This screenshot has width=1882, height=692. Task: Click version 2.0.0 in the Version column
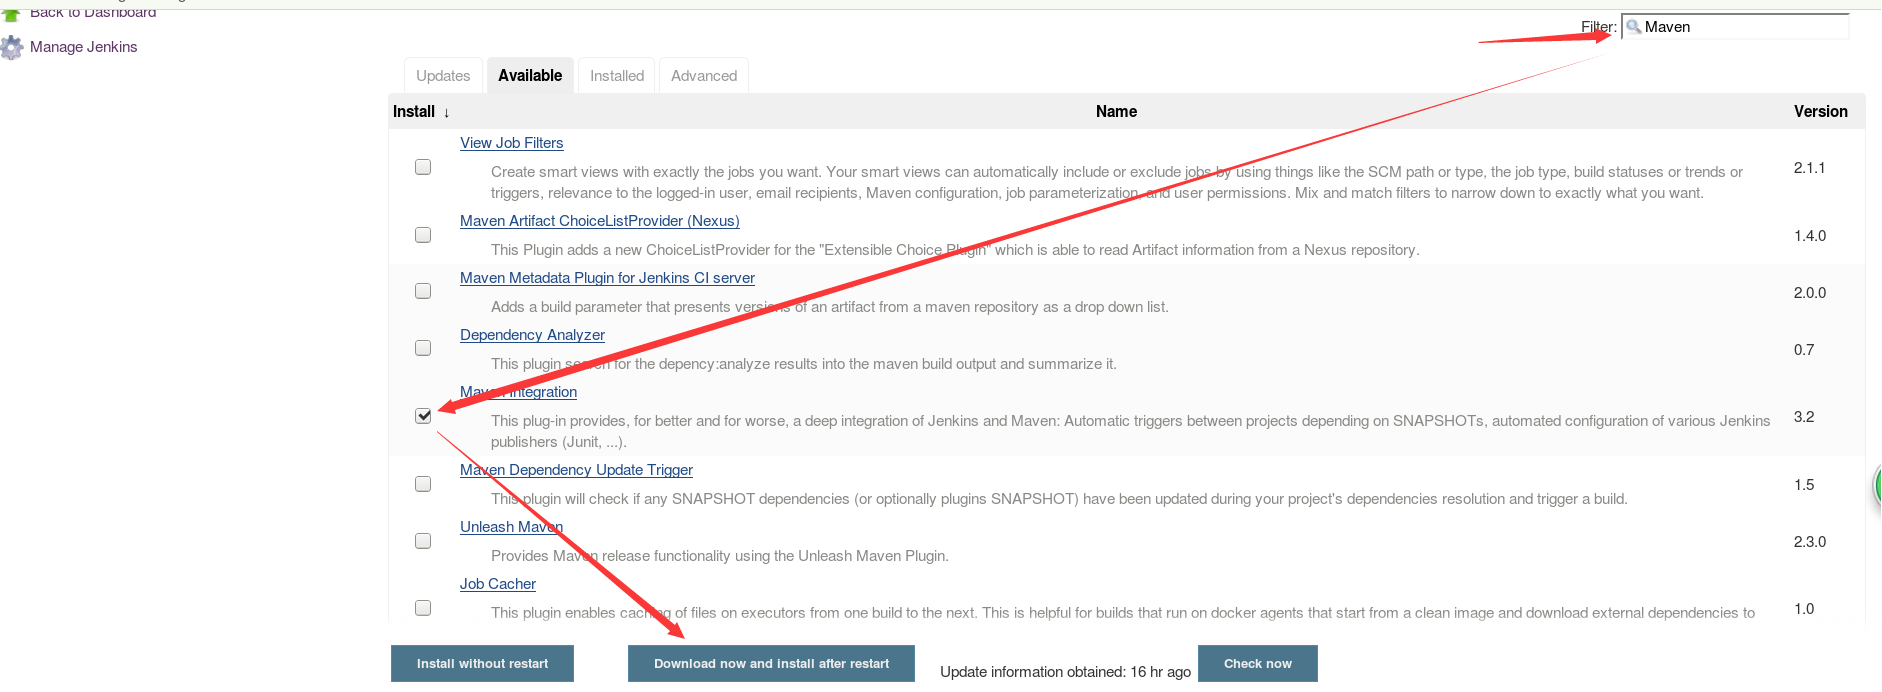(x=1810, y=293)
